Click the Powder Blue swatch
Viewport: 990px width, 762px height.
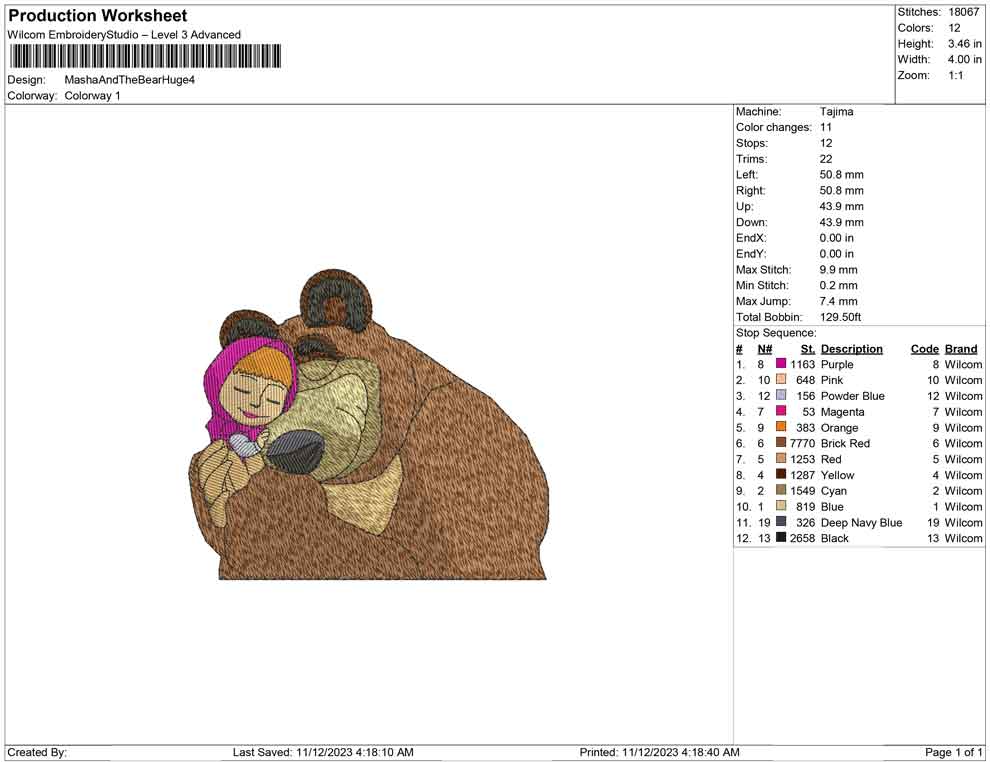point(781,396)
